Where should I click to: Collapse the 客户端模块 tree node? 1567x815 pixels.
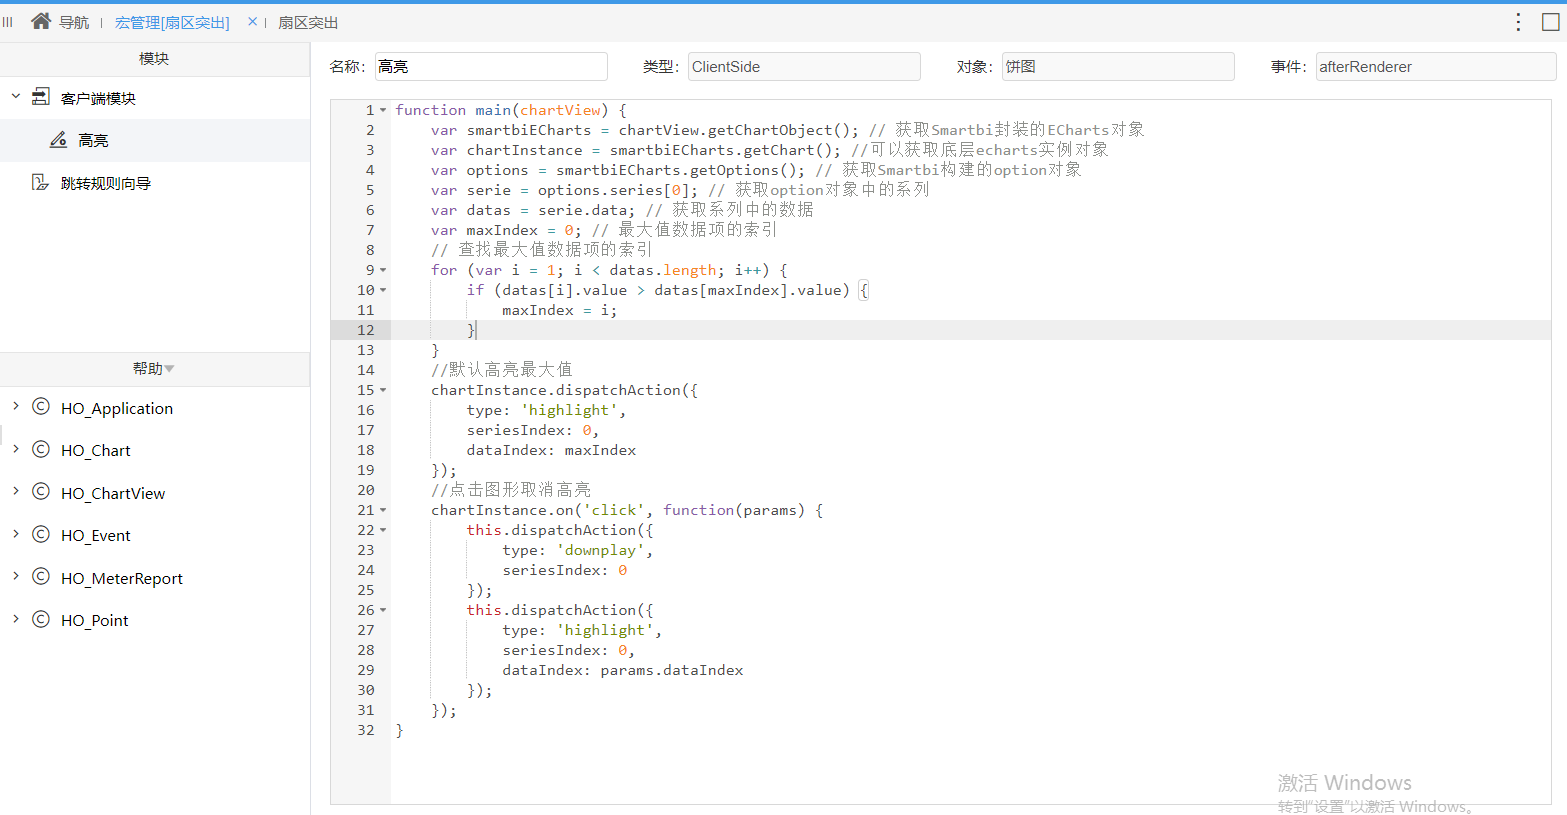click(x=16, y=97)
